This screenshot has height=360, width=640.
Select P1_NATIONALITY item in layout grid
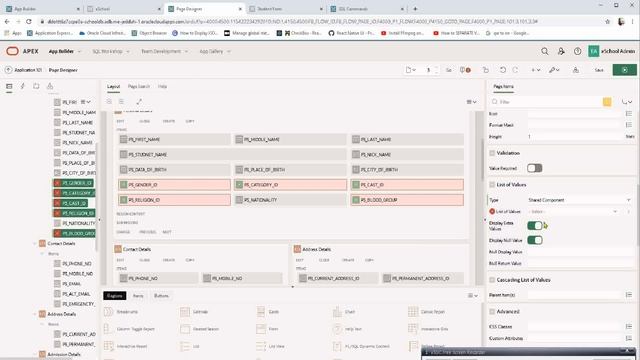pos(290,200)
